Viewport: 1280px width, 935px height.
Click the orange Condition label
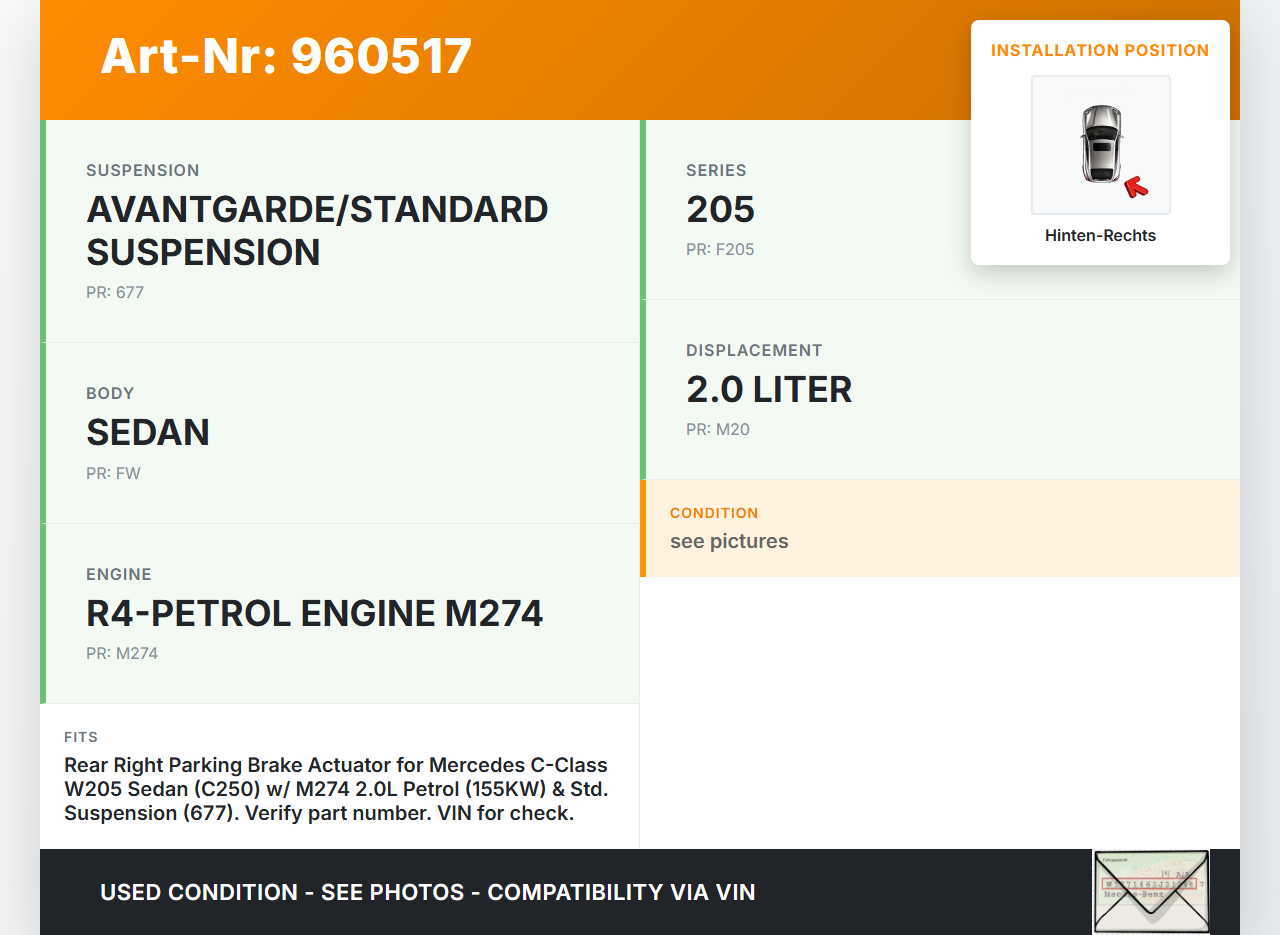click(714, 513)
